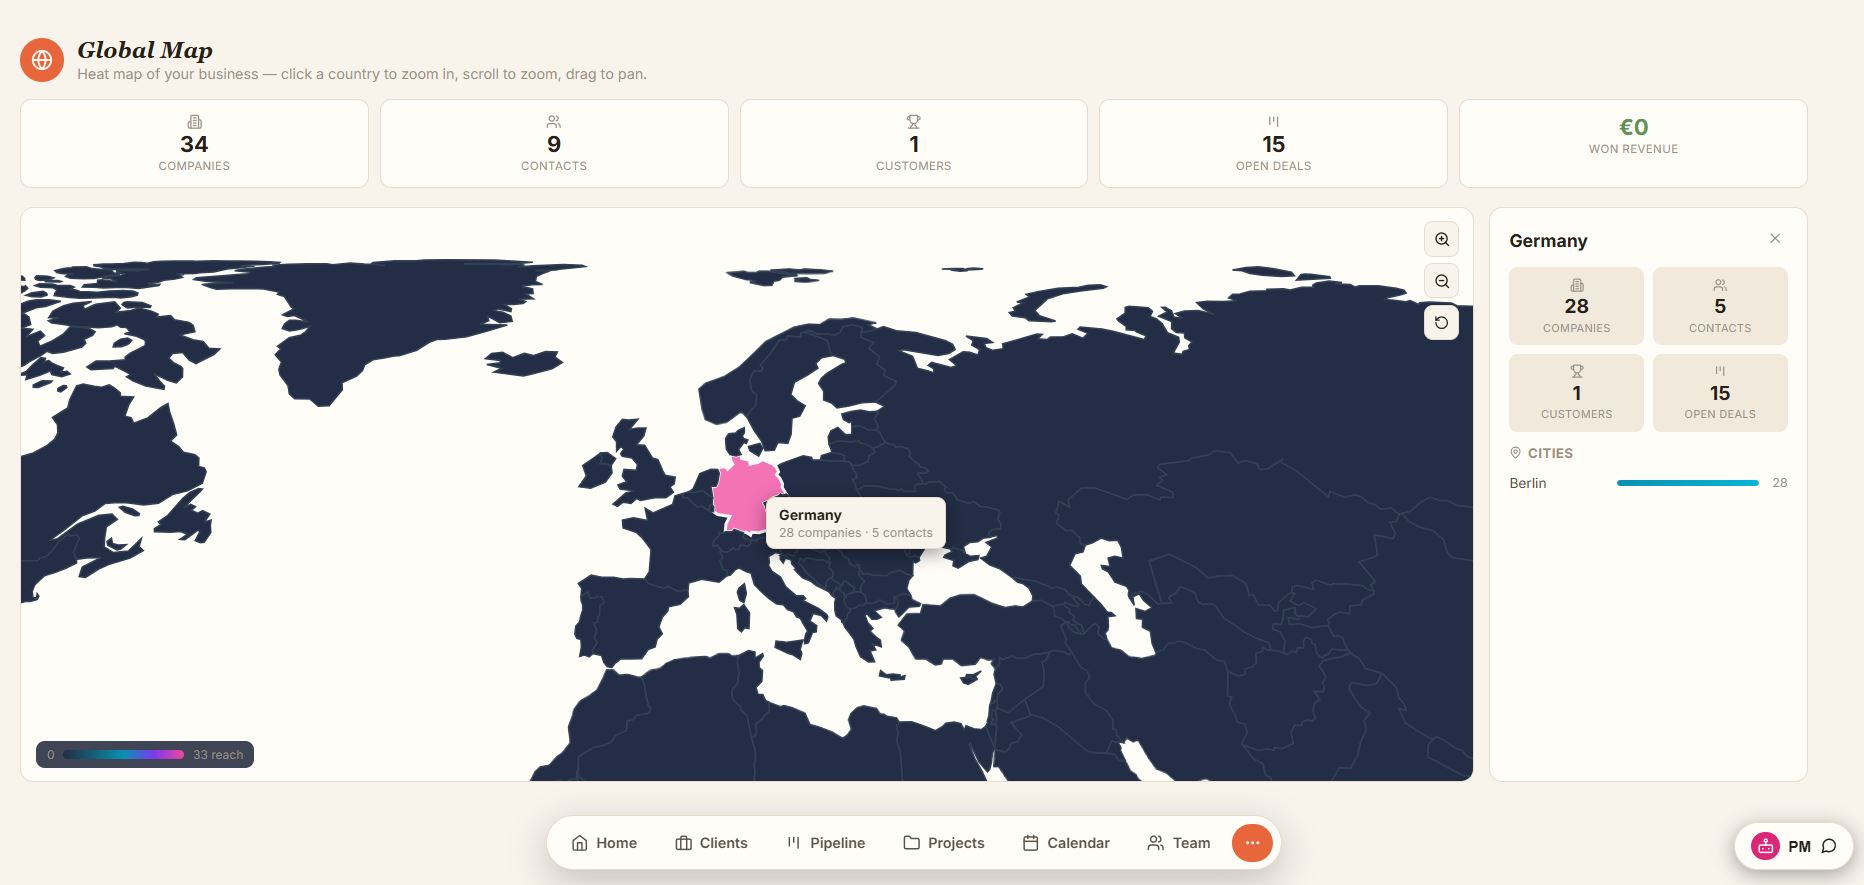
Task: Click the pink bot assistant icon
Action: [1765, 846]
